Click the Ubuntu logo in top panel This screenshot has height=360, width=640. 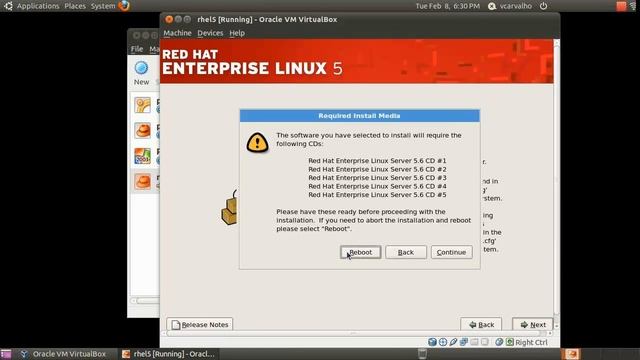(8, 6)
